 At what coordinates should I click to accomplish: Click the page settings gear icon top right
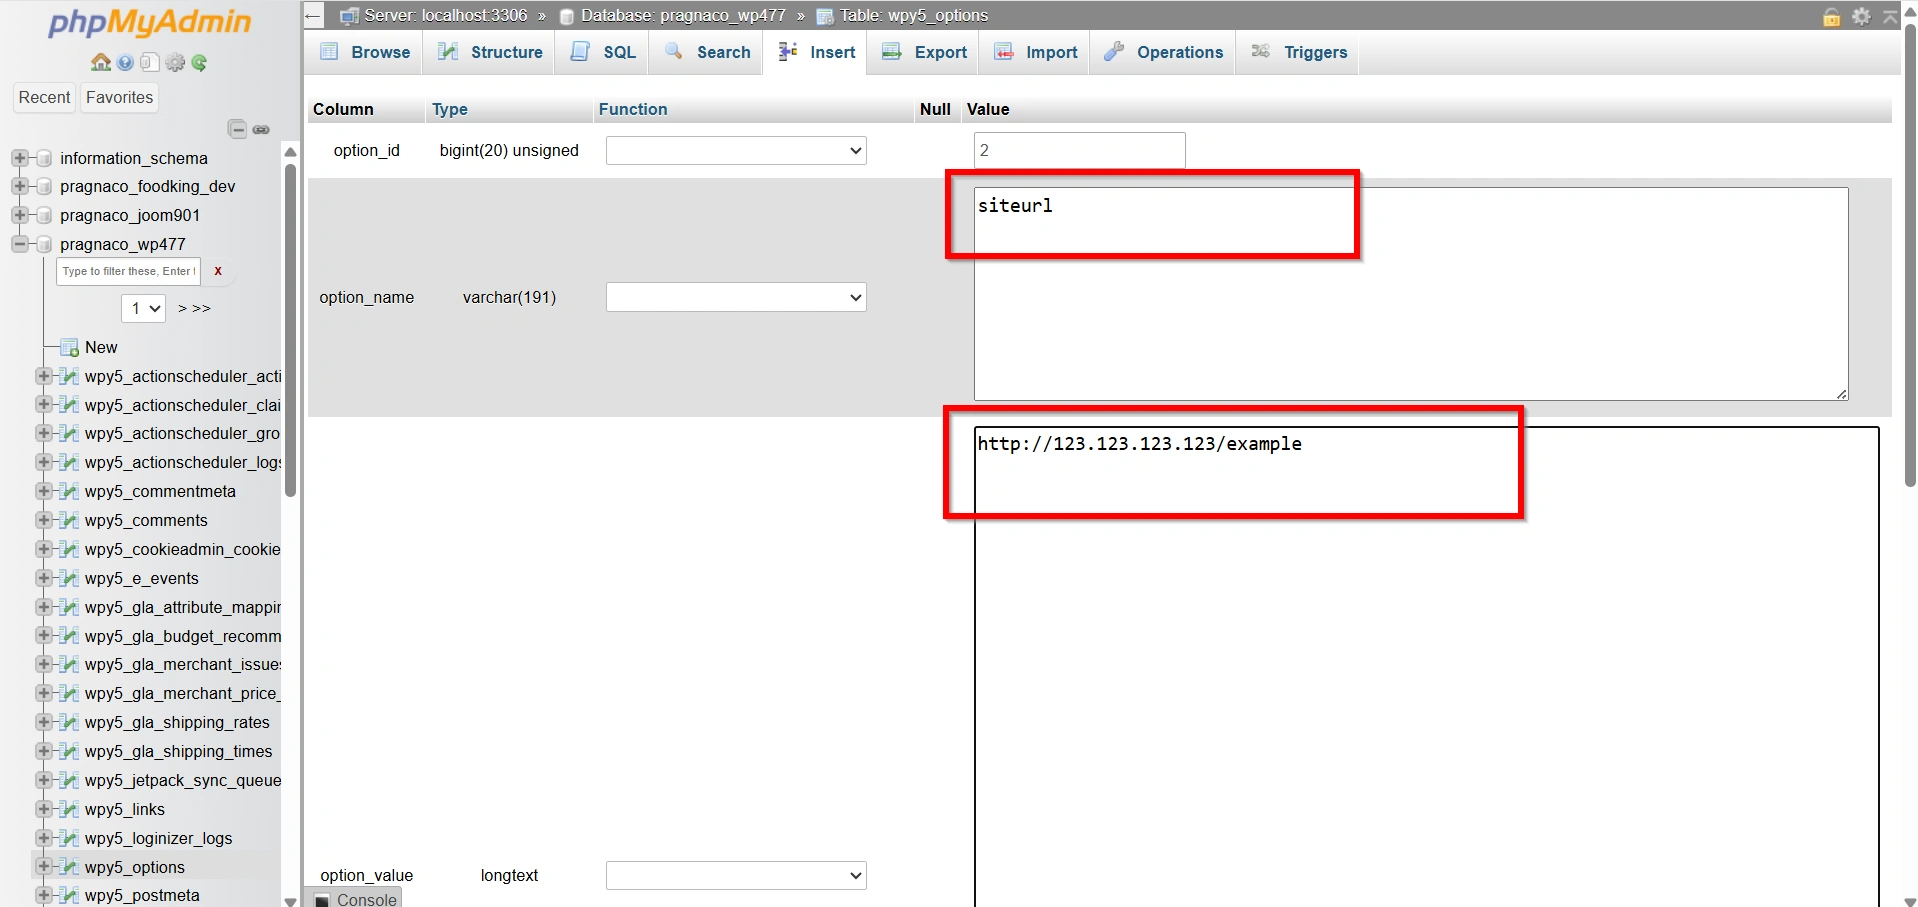1861,16
